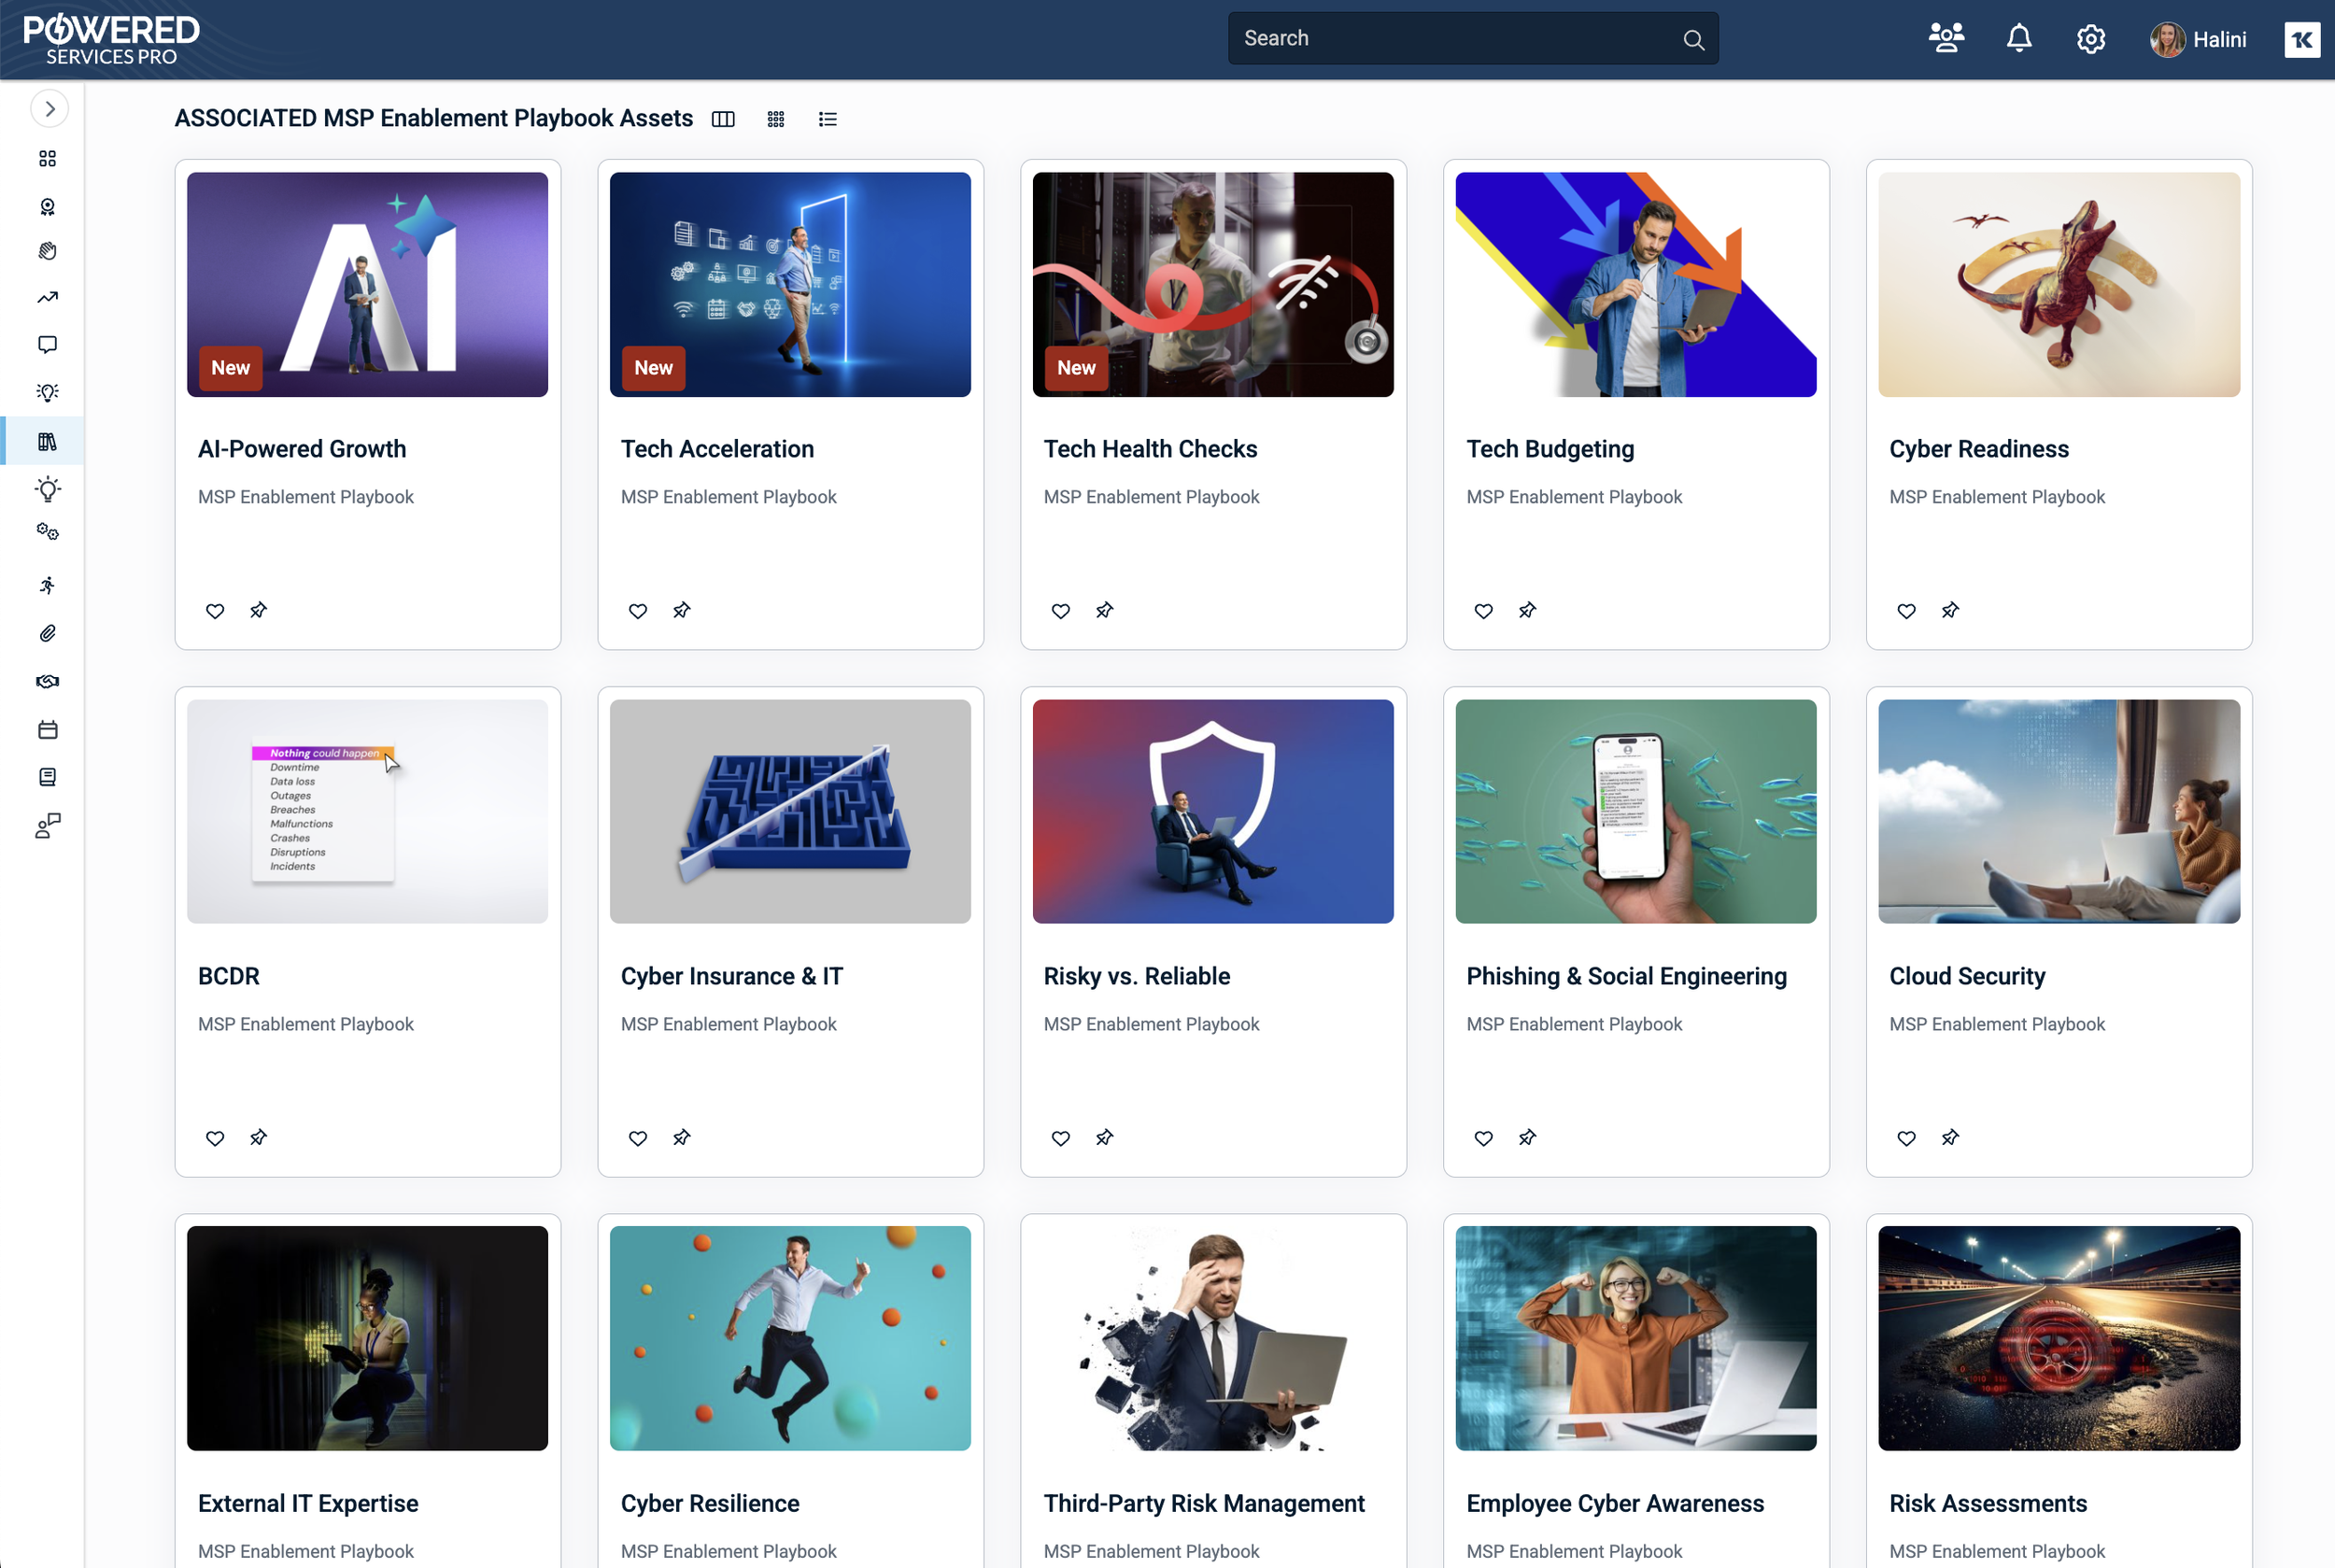
Task: Favorite the AI-Powered Growth playbook
Action: 215,611
